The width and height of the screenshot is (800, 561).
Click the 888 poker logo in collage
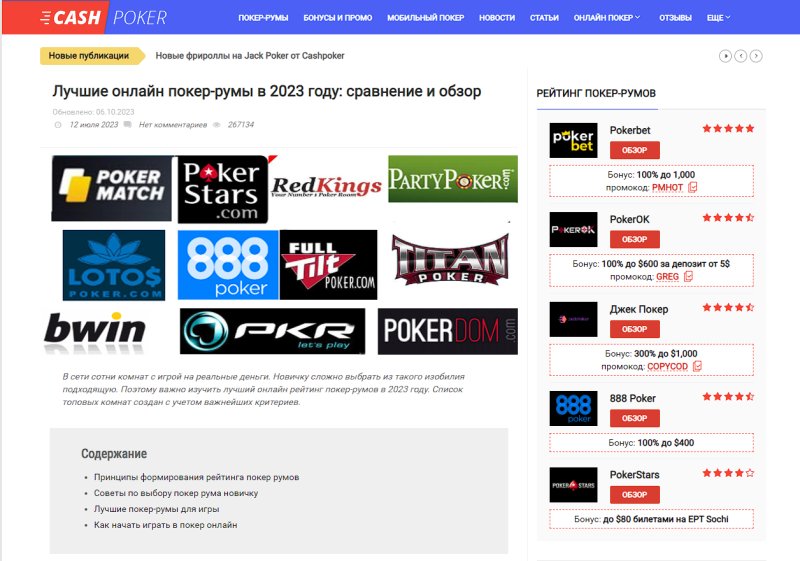(228, 265)
